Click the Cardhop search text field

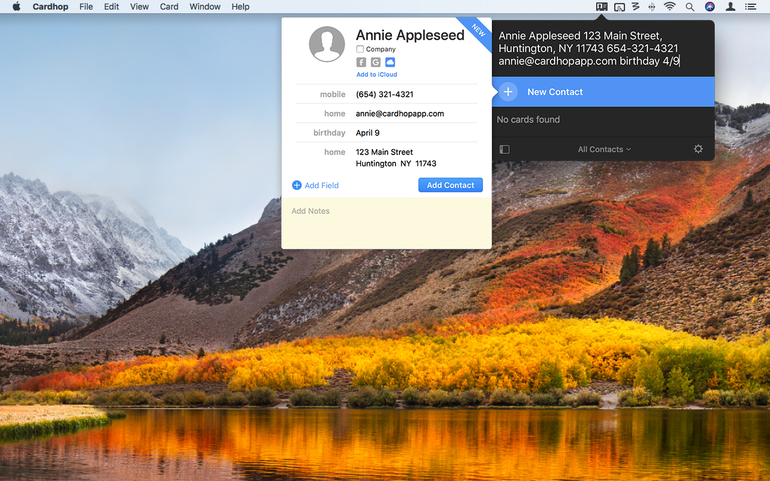[604, 48]
